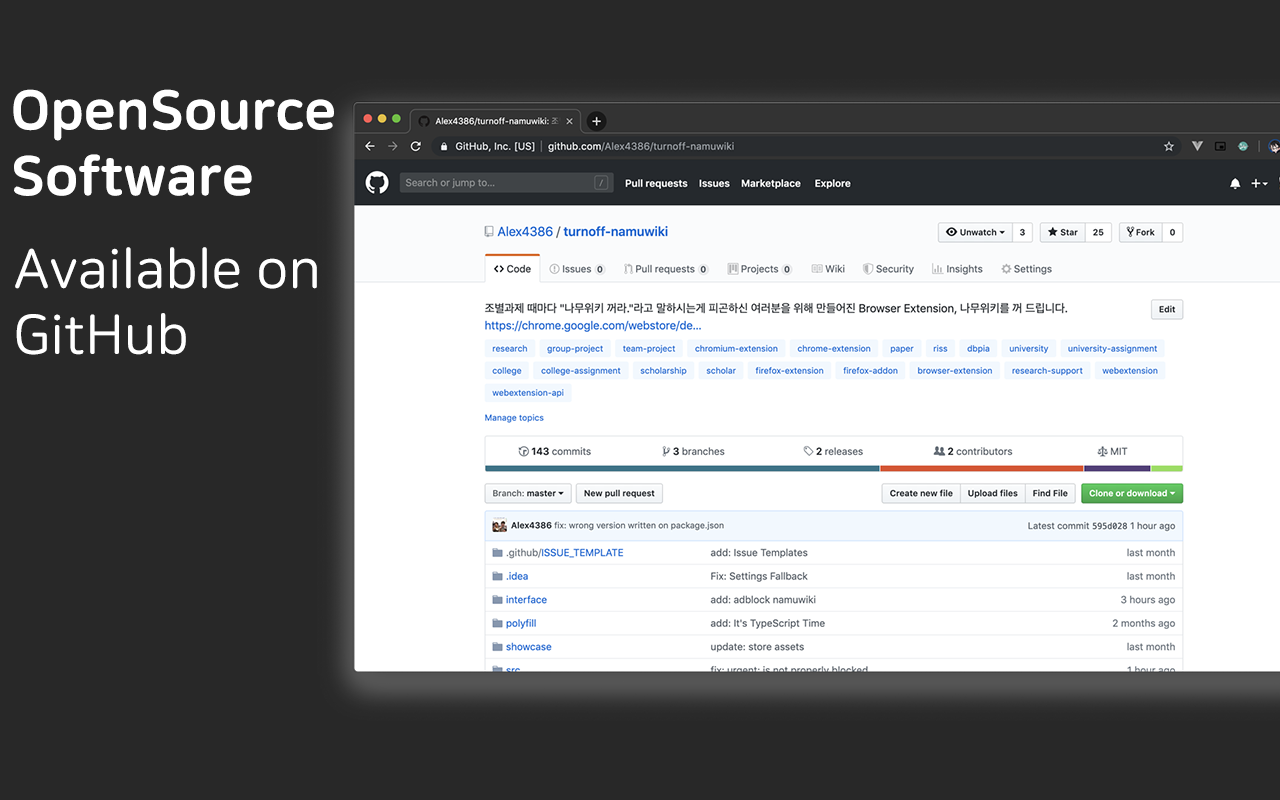Switch to the Code tab
Screen dimensions: 1280x800
coord(512,269)
